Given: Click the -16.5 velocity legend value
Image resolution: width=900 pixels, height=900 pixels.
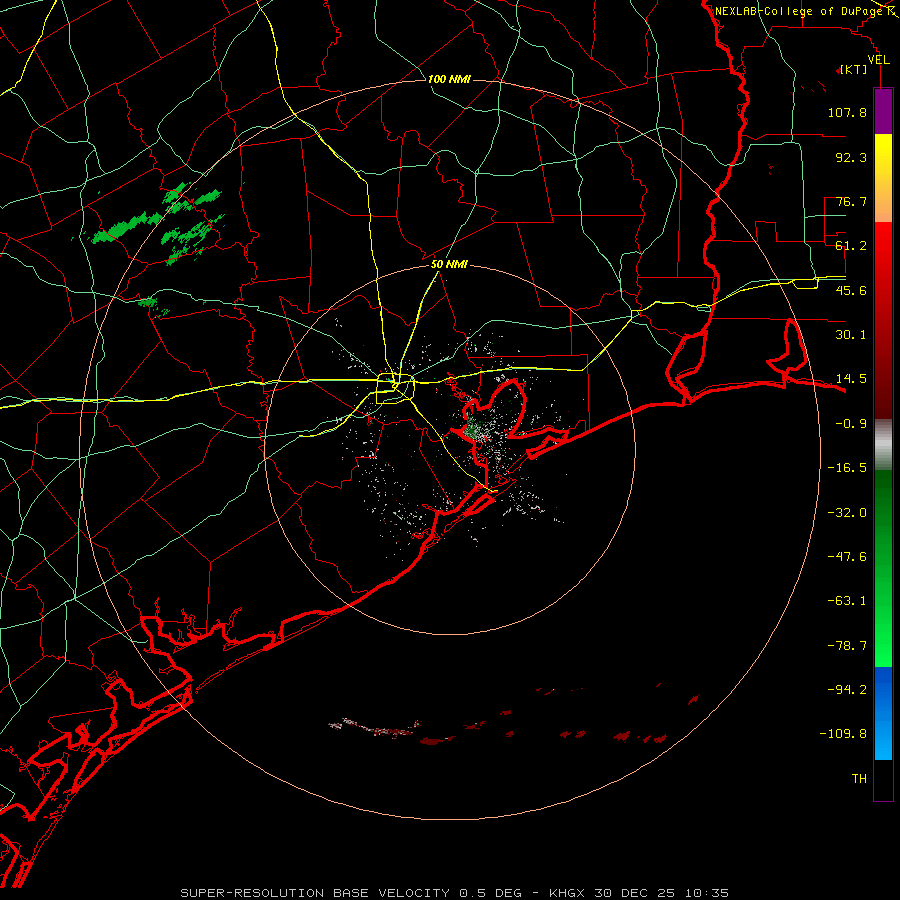Looking at the screenshot, I should pyautogui.click(x=847, y=468).
